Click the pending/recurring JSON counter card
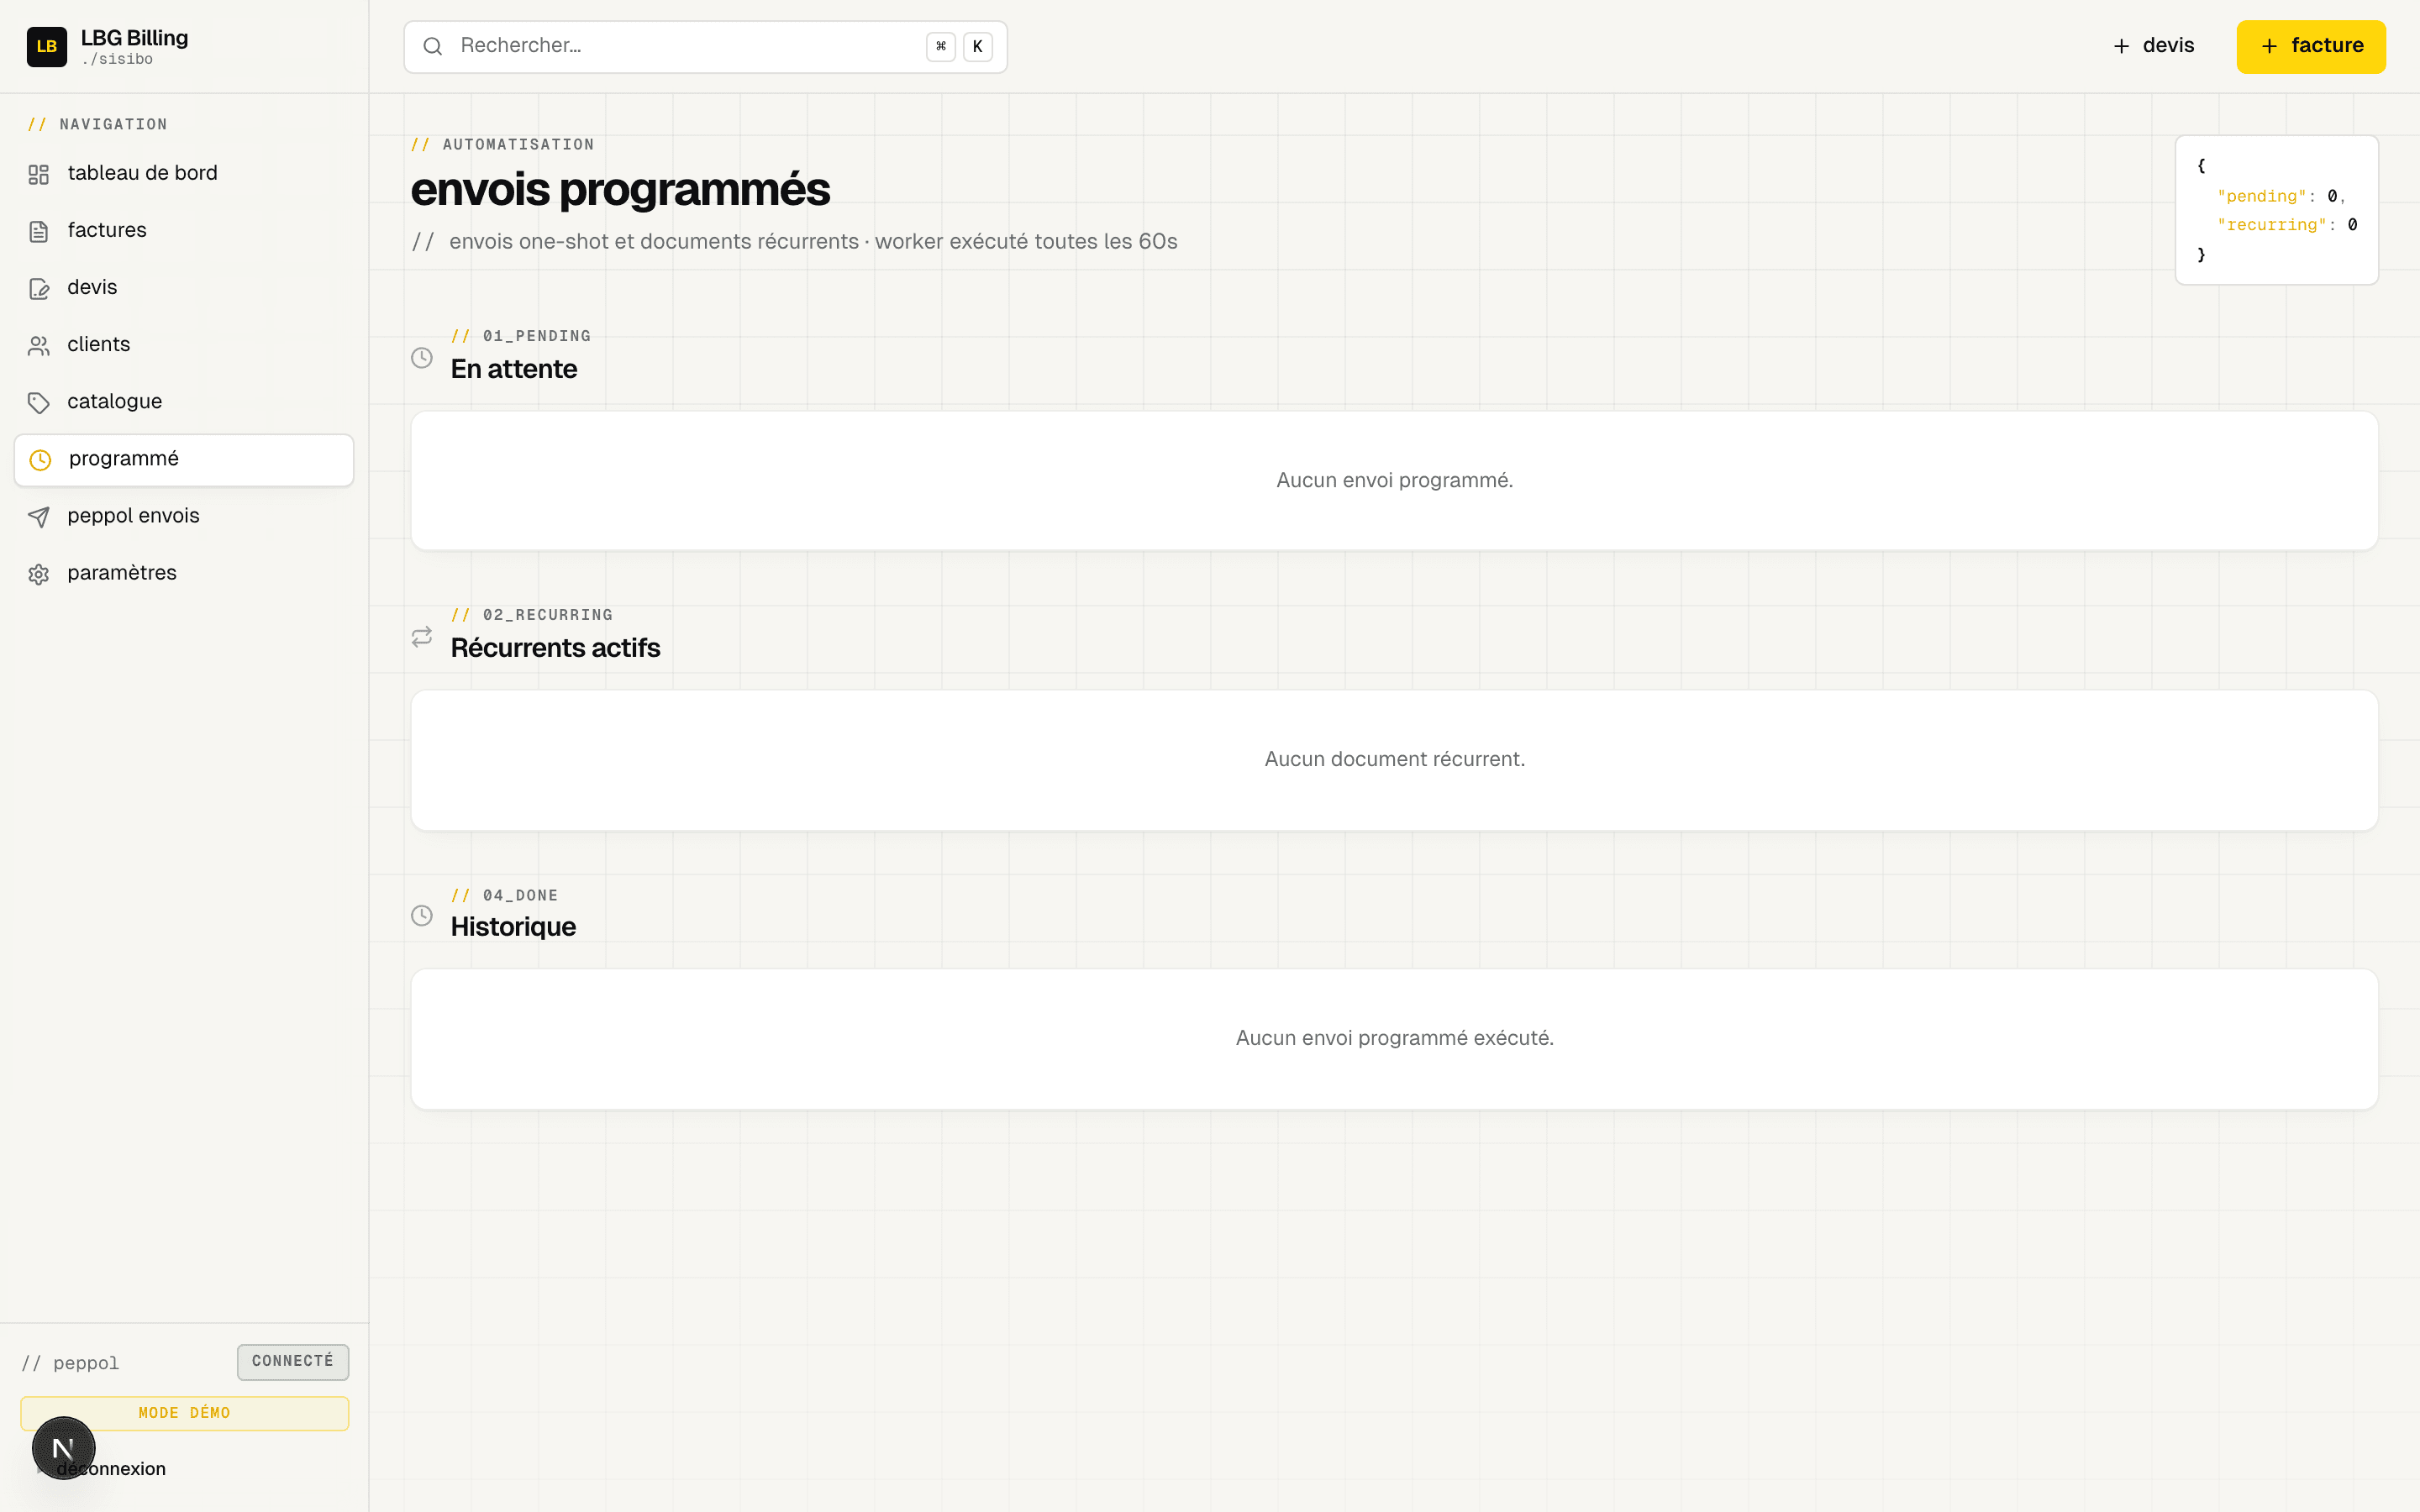The image size is (2420, 1512). click(2276, 210)
